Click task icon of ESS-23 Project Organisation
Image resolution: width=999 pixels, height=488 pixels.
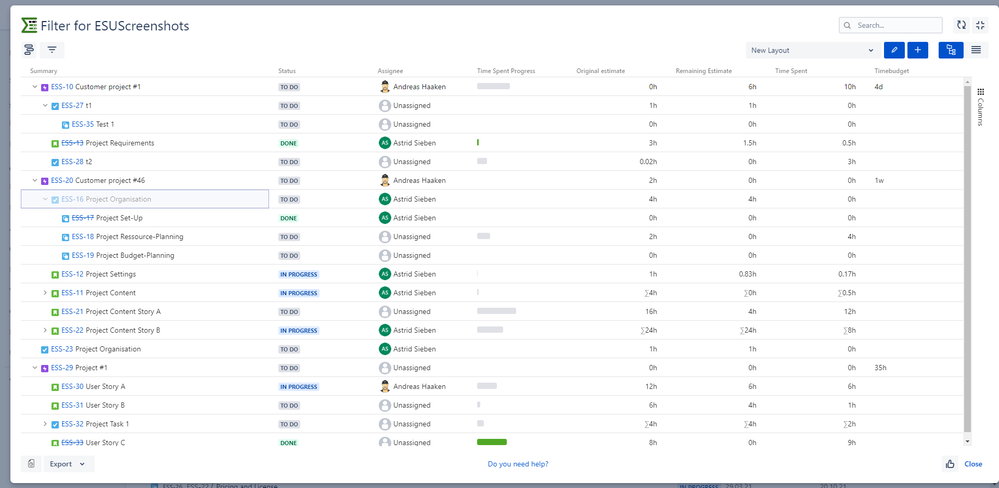(x=45, y=350)
